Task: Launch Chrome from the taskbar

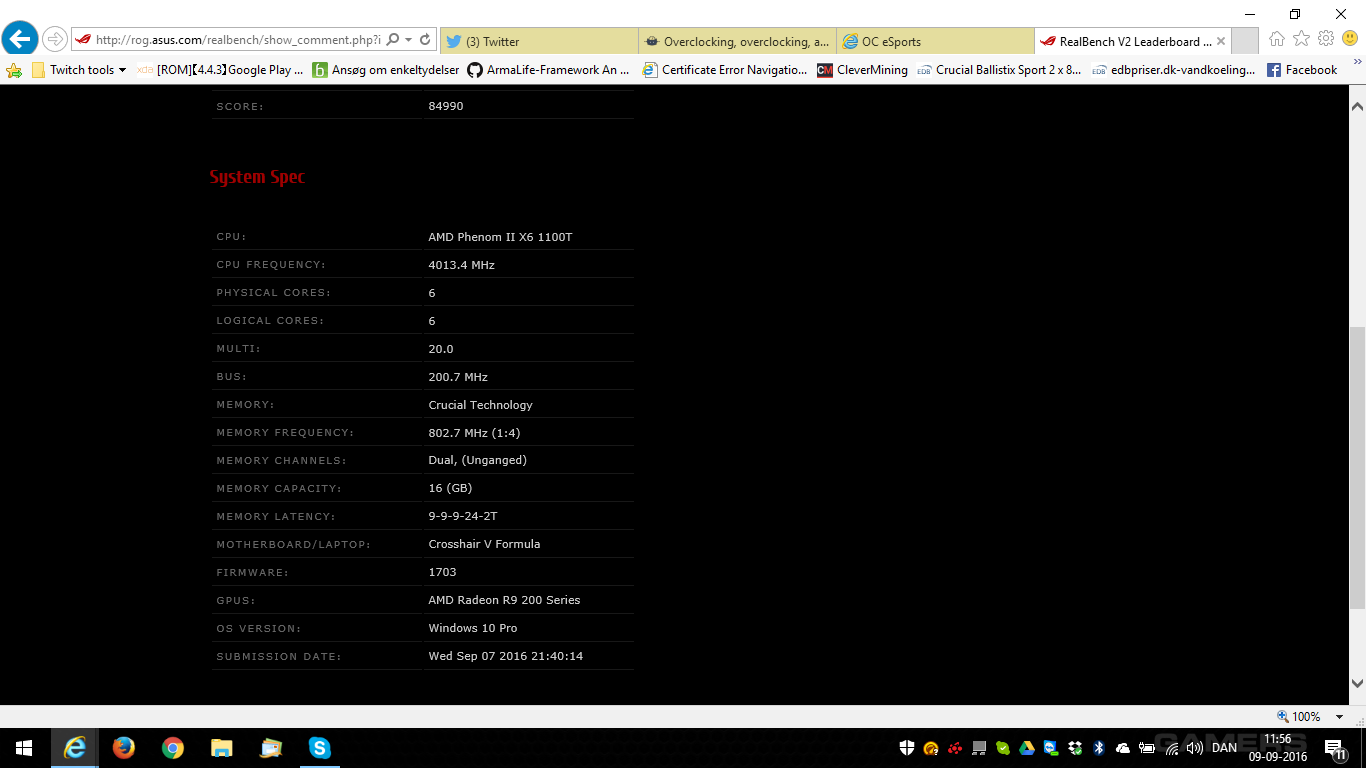Action: (173, 748)
